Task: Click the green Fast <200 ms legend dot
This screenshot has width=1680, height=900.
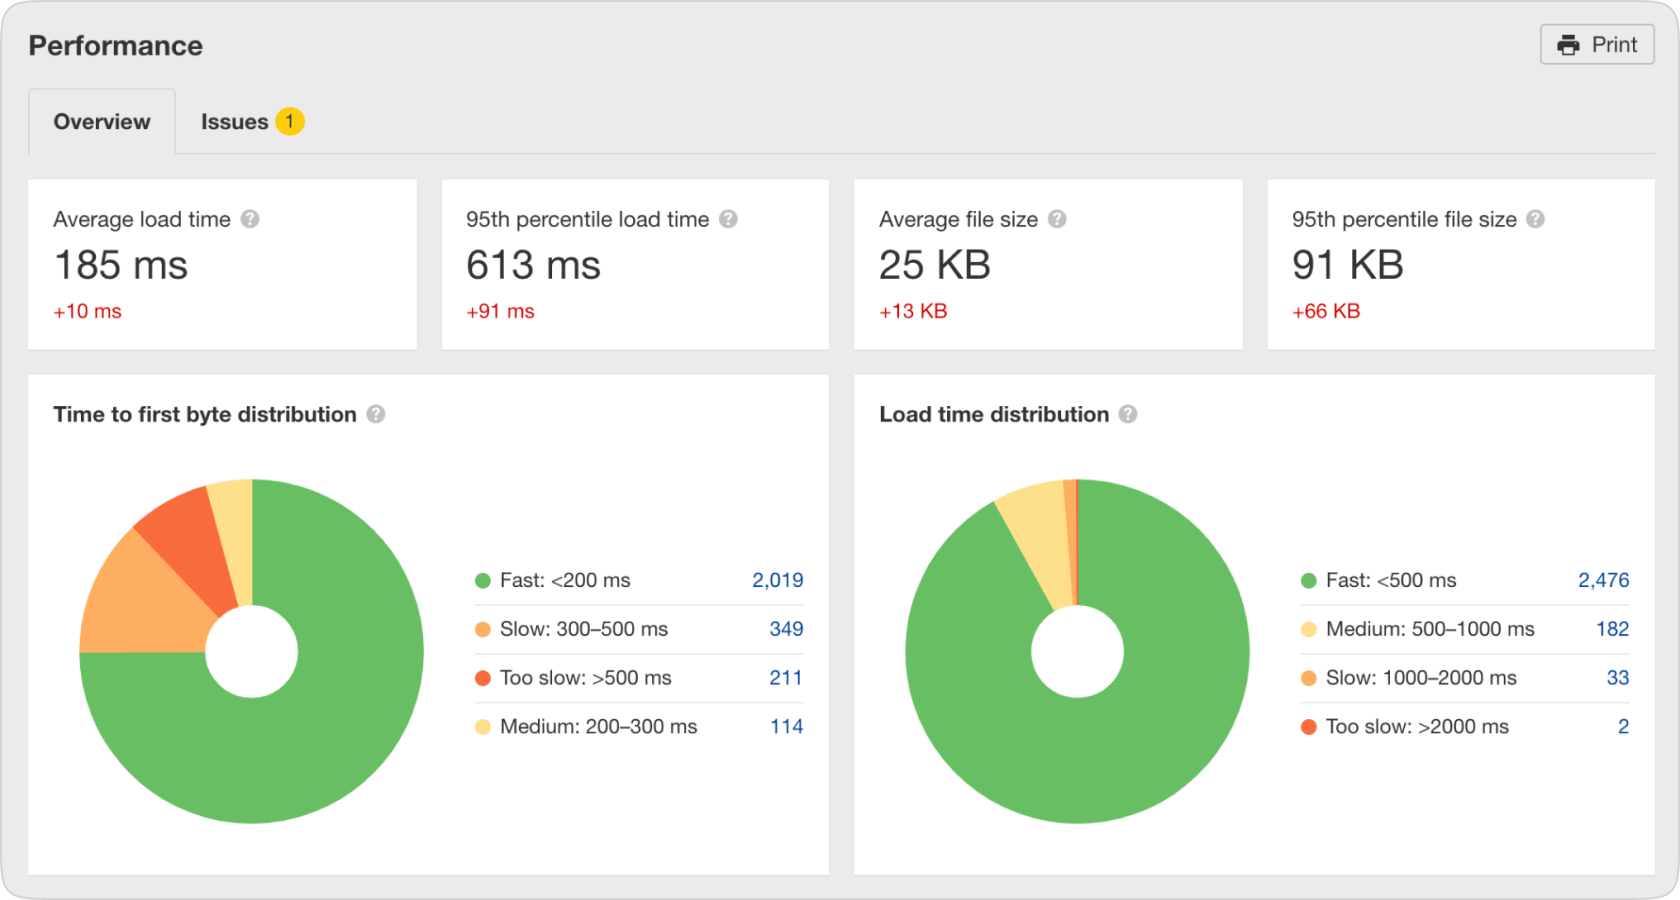Action: tap(483, 581)
